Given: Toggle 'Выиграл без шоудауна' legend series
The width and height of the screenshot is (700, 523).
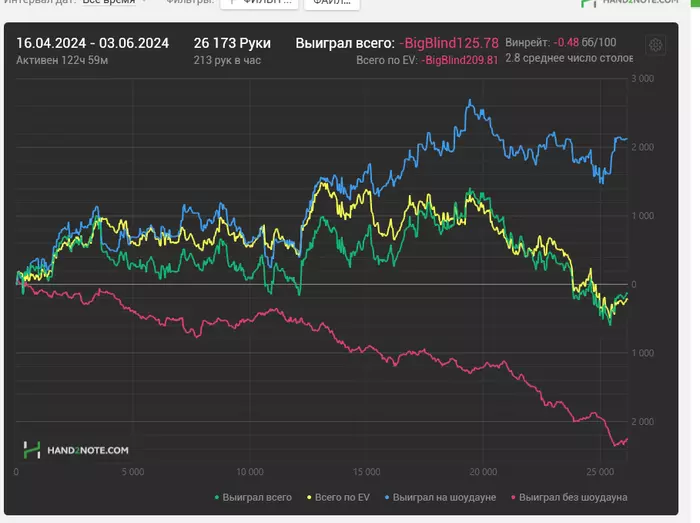Looking at the screenshot, I should 569,497.
